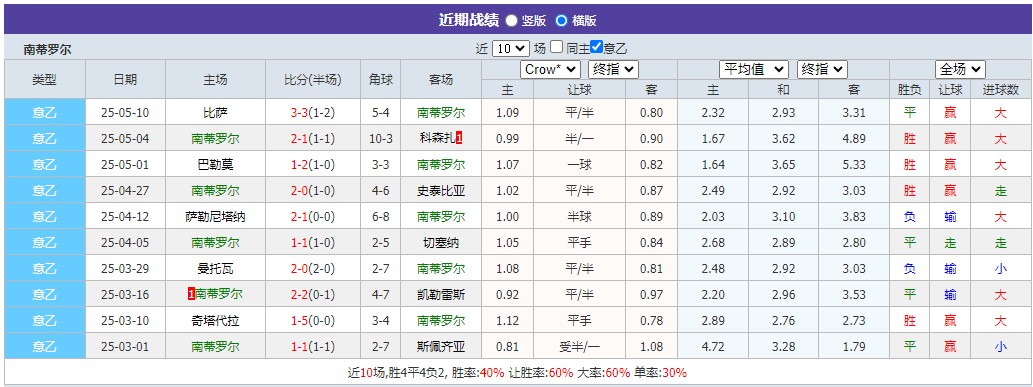Screen dimensions: 1033x387
Task: Click away team 凯勒雷斯 in 25-03-16 row
Action: (441, 295)
